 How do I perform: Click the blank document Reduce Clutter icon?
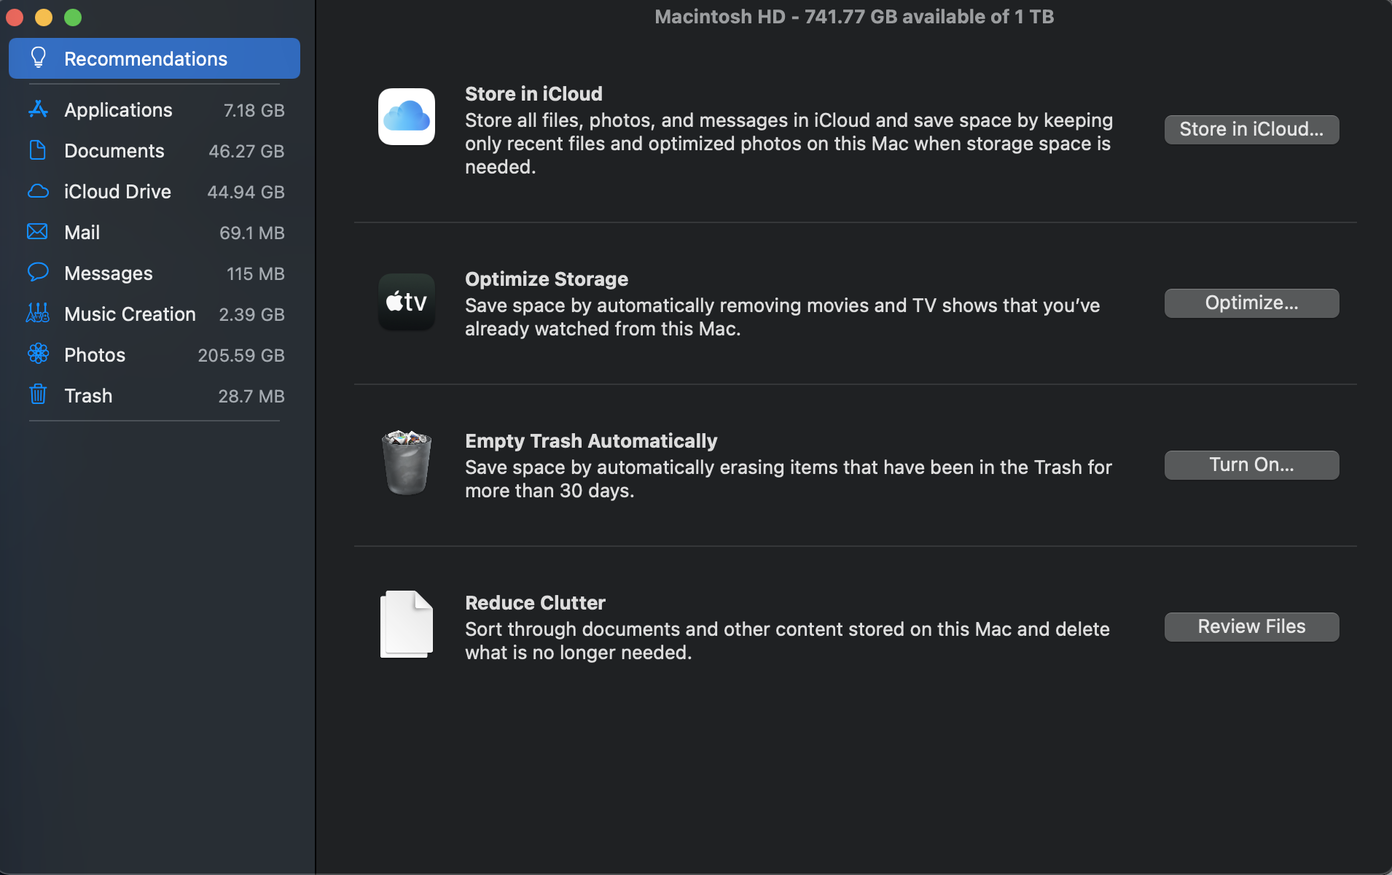coord(406,625)
